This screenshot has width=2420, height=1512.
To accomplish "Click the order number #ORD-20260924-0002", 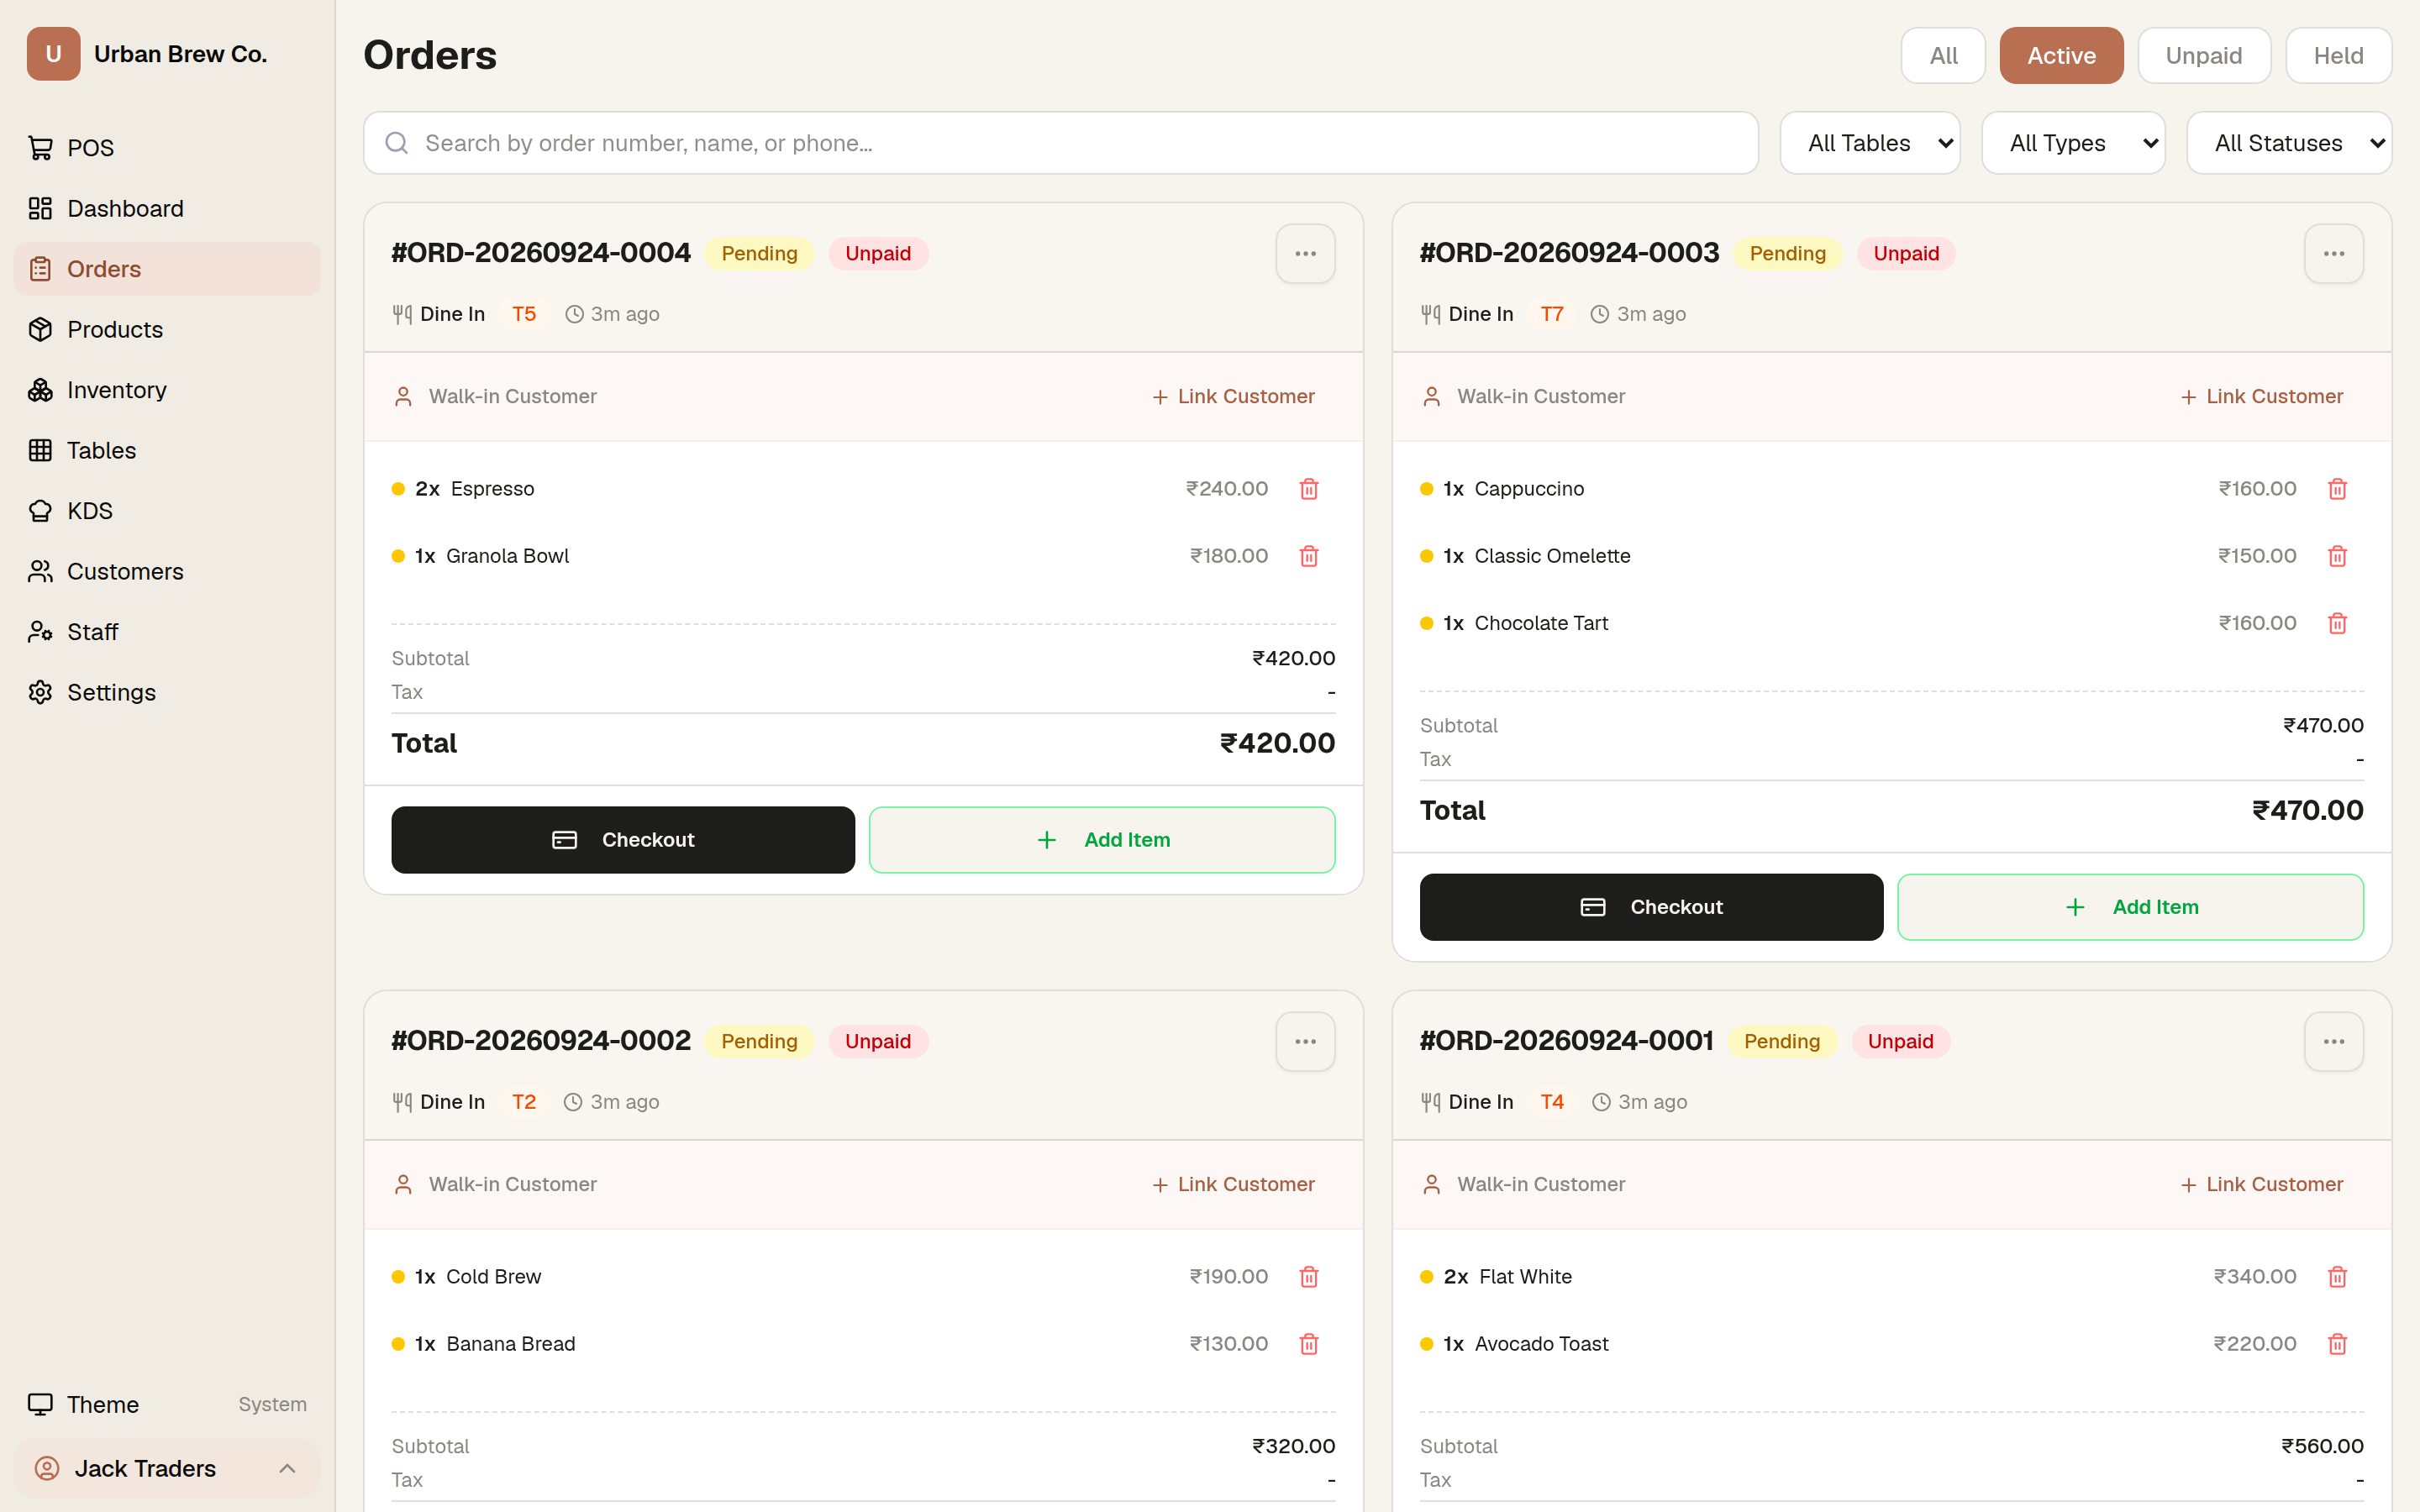I will click(541, 1041).
